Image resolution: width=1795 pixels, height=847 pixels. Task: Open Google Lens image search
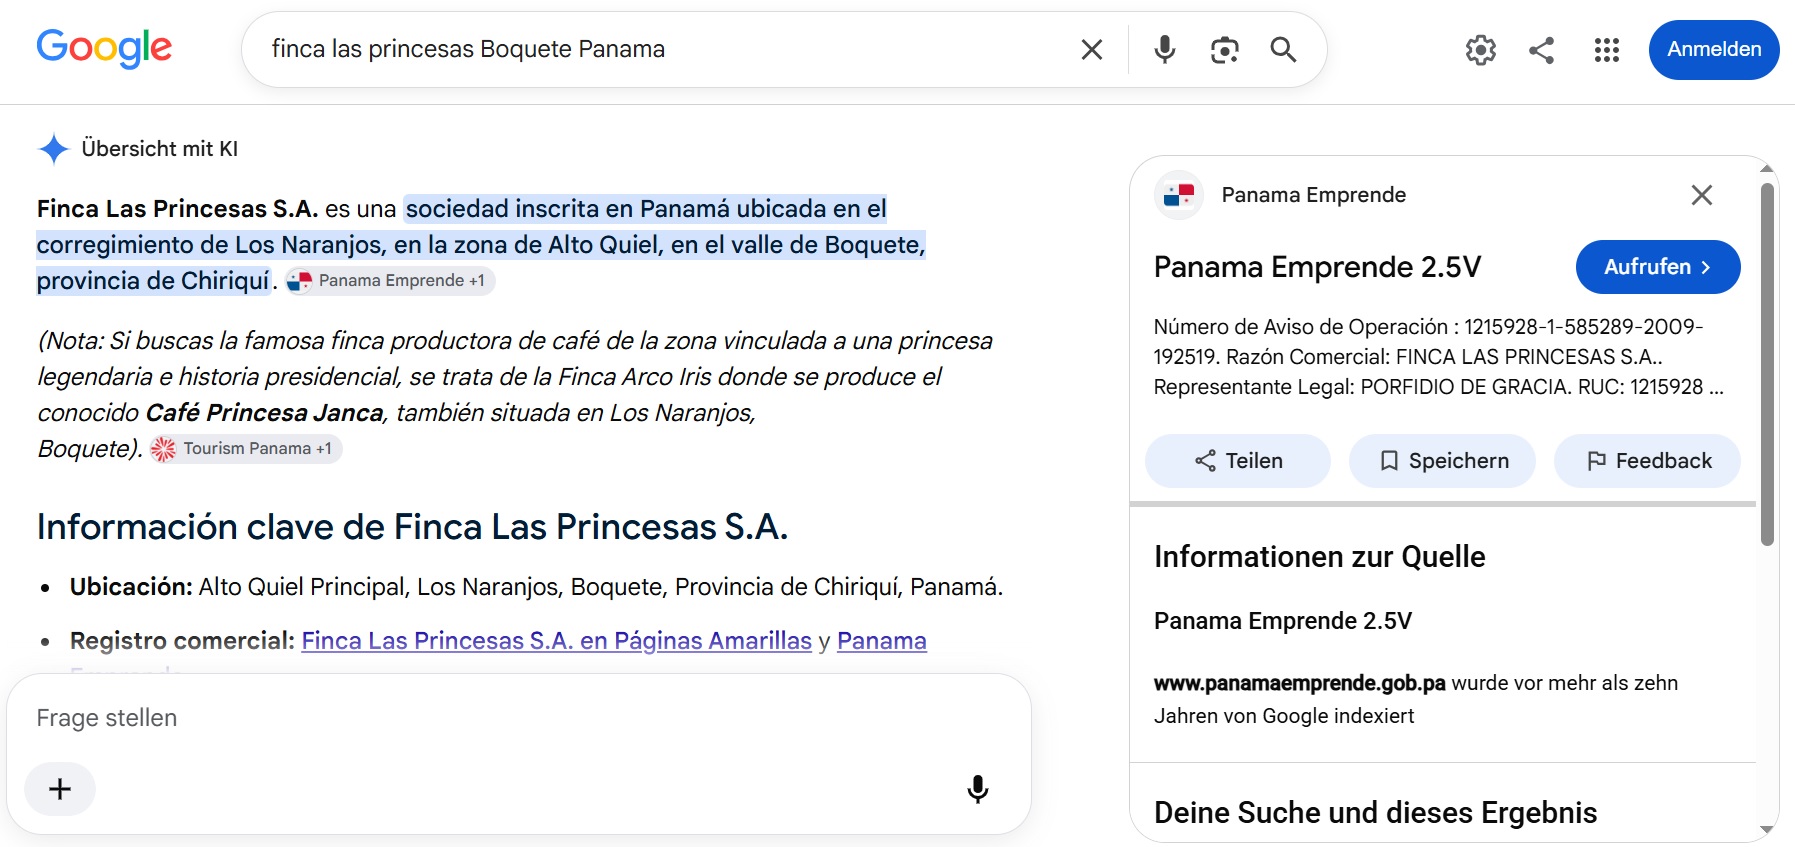1224,49
